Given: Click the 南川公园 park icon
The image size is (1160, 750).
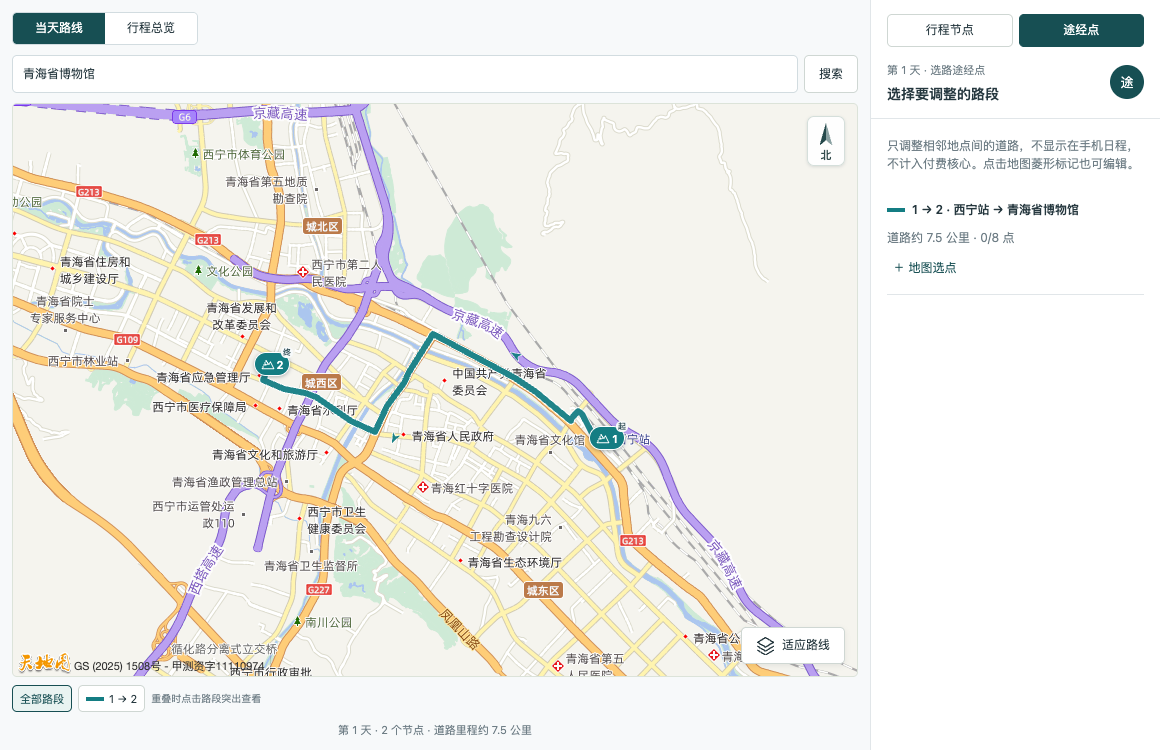Looking at the screenshot, I should click(297, 621).
